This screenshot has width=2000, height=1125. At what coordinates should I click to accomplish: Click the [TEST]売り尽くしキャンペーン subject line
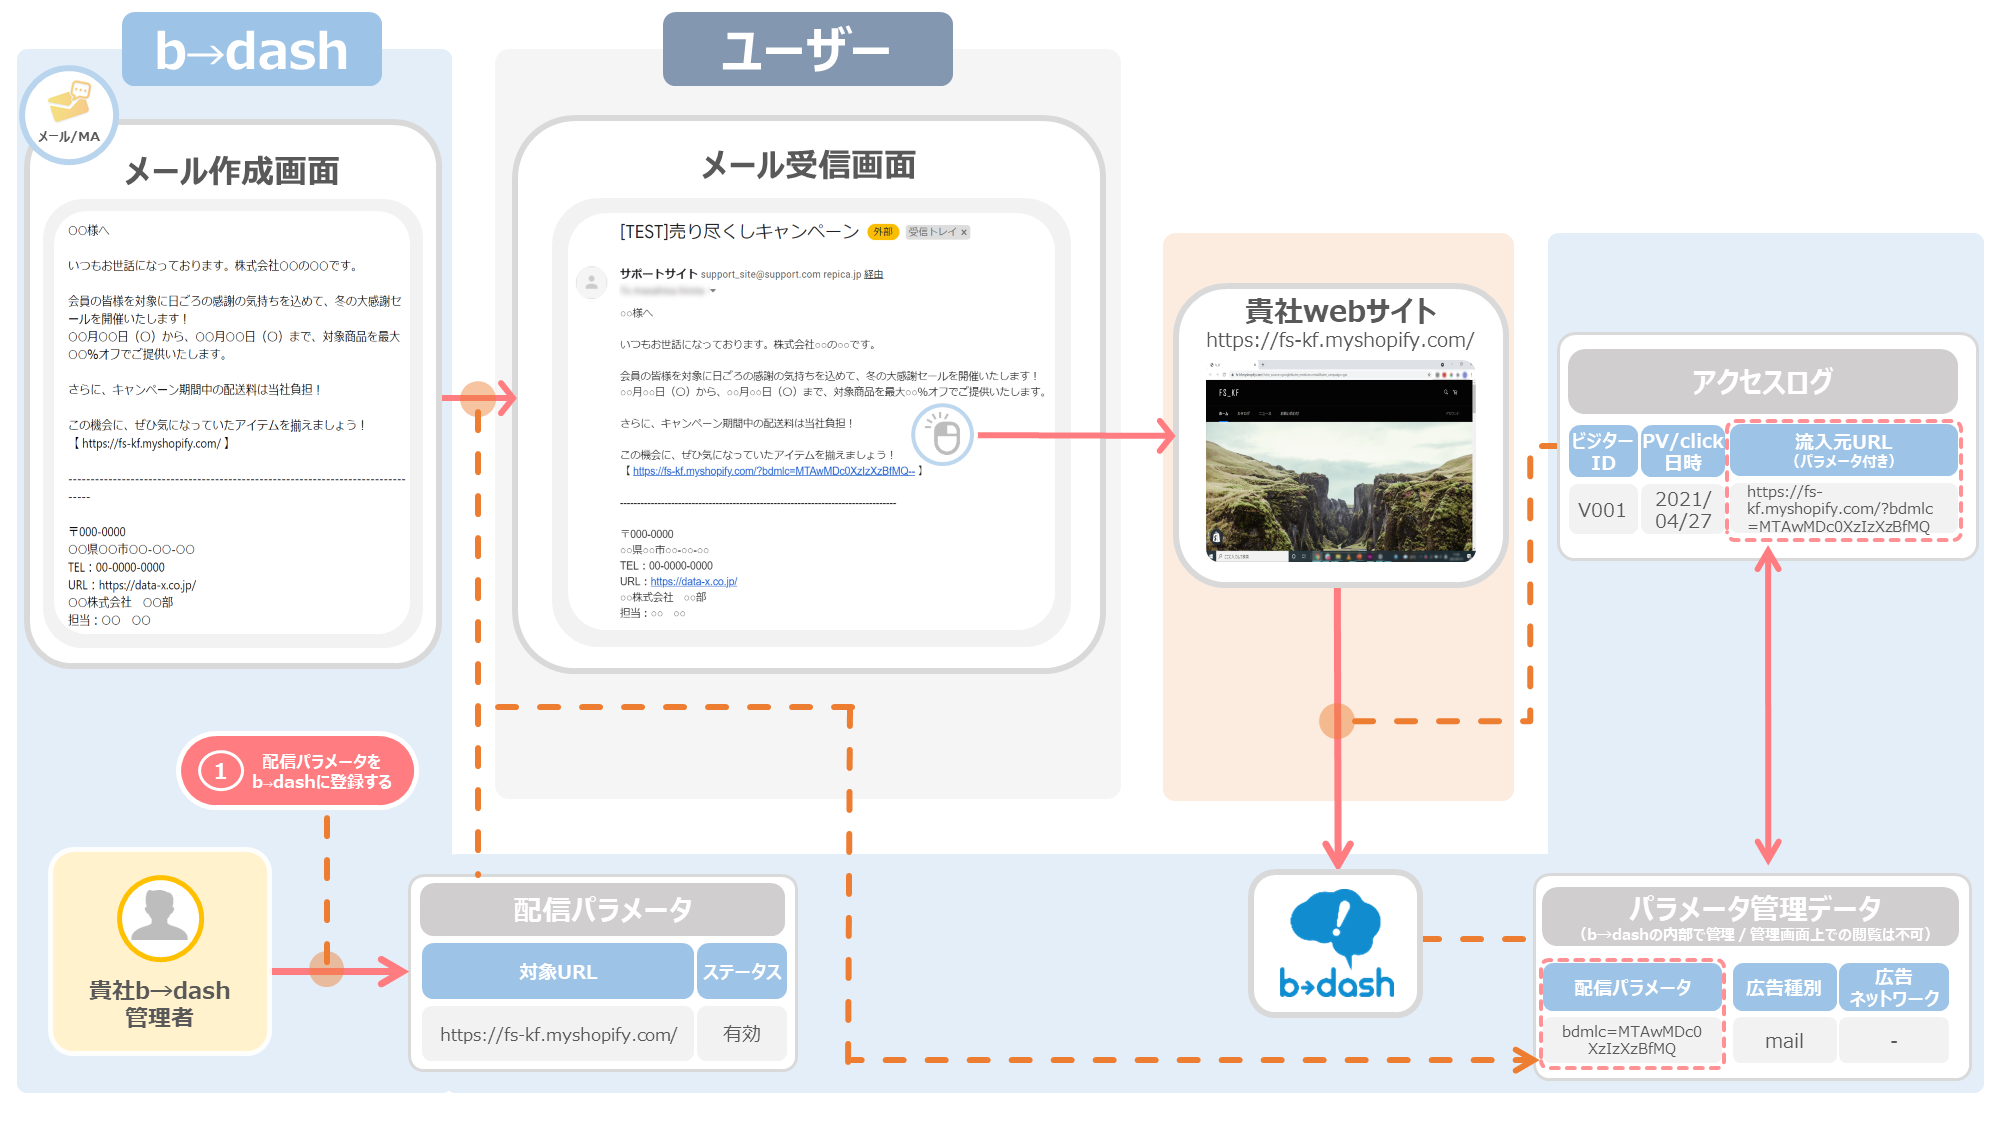pyautogui.click(x=739, y=231)
